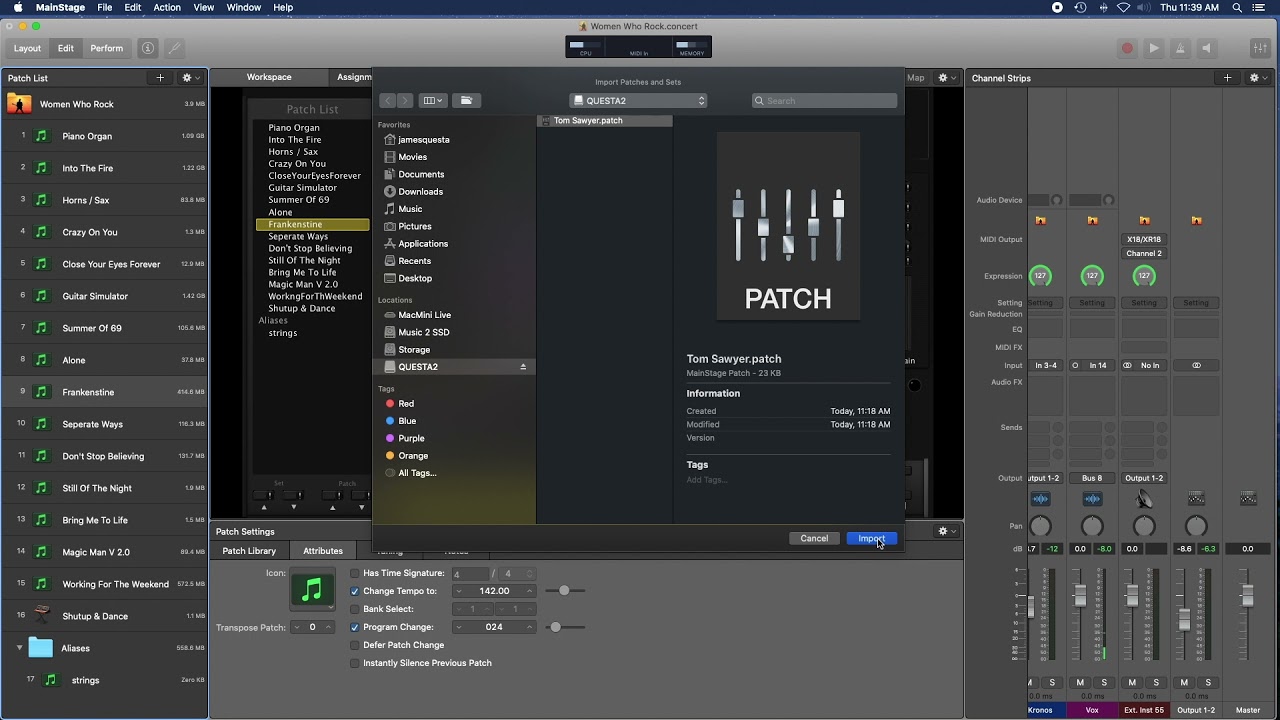This screenshot has width=1280, height=720.
Task: Toggle the Bank Select checkbox
Action: [x=355, y=609]
